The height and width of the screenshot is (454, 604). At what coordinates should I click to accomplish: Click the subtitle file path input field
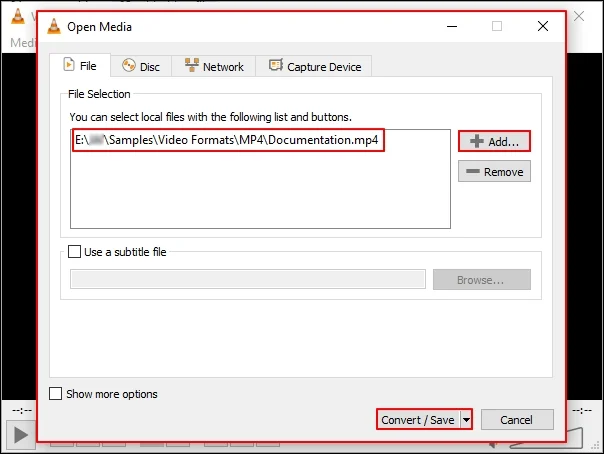248,280
